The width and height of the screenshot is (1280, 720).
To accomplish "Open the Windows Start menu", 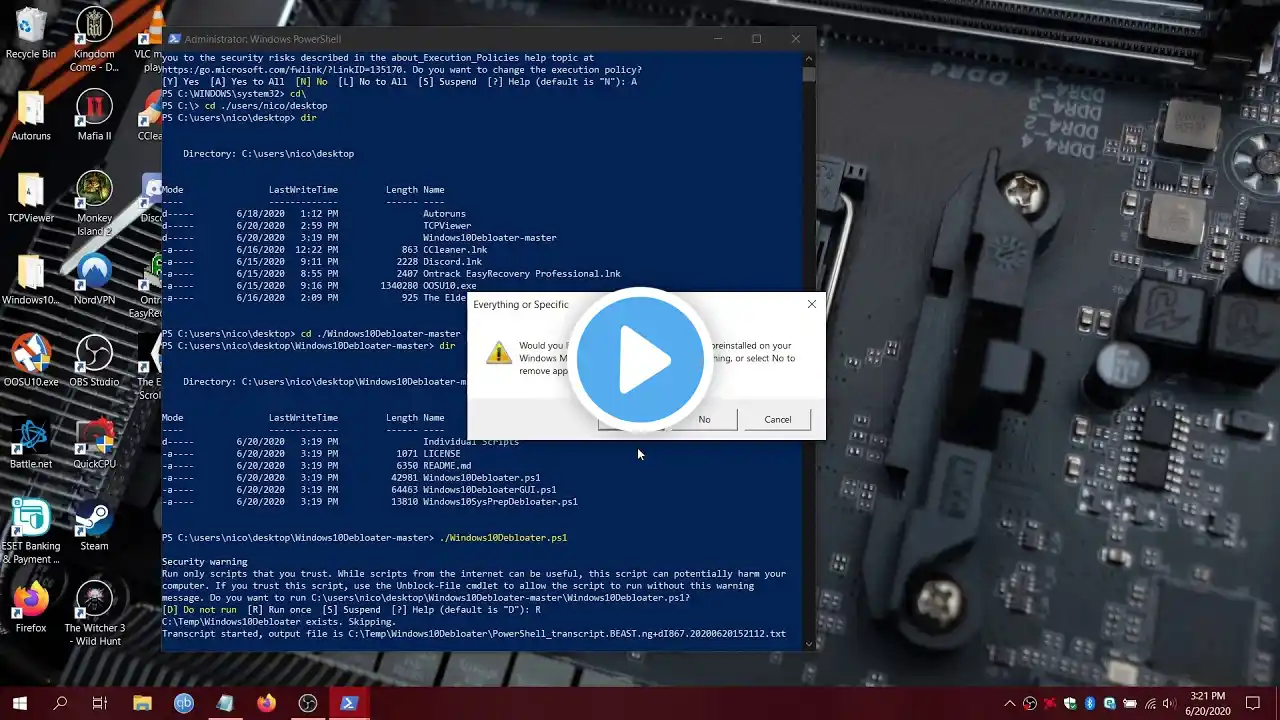I will click(x=20, y=703).
